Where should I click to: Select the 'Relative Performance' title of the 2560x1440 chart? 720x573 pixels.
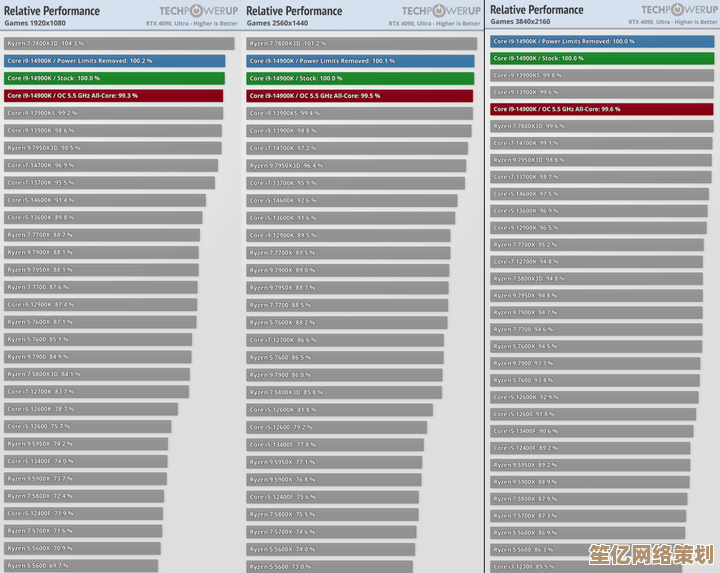point(295,11)
